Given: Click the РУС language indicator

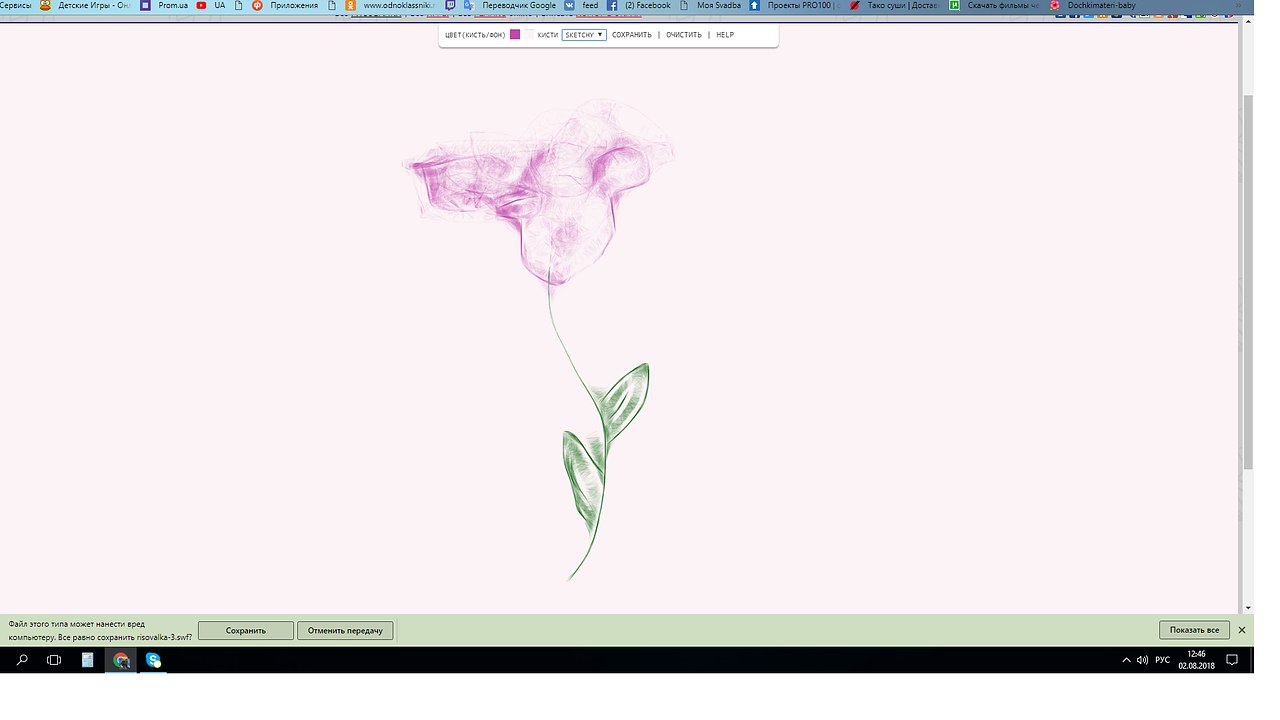Looking at the screenshot, I should [x=1162, y=660].
